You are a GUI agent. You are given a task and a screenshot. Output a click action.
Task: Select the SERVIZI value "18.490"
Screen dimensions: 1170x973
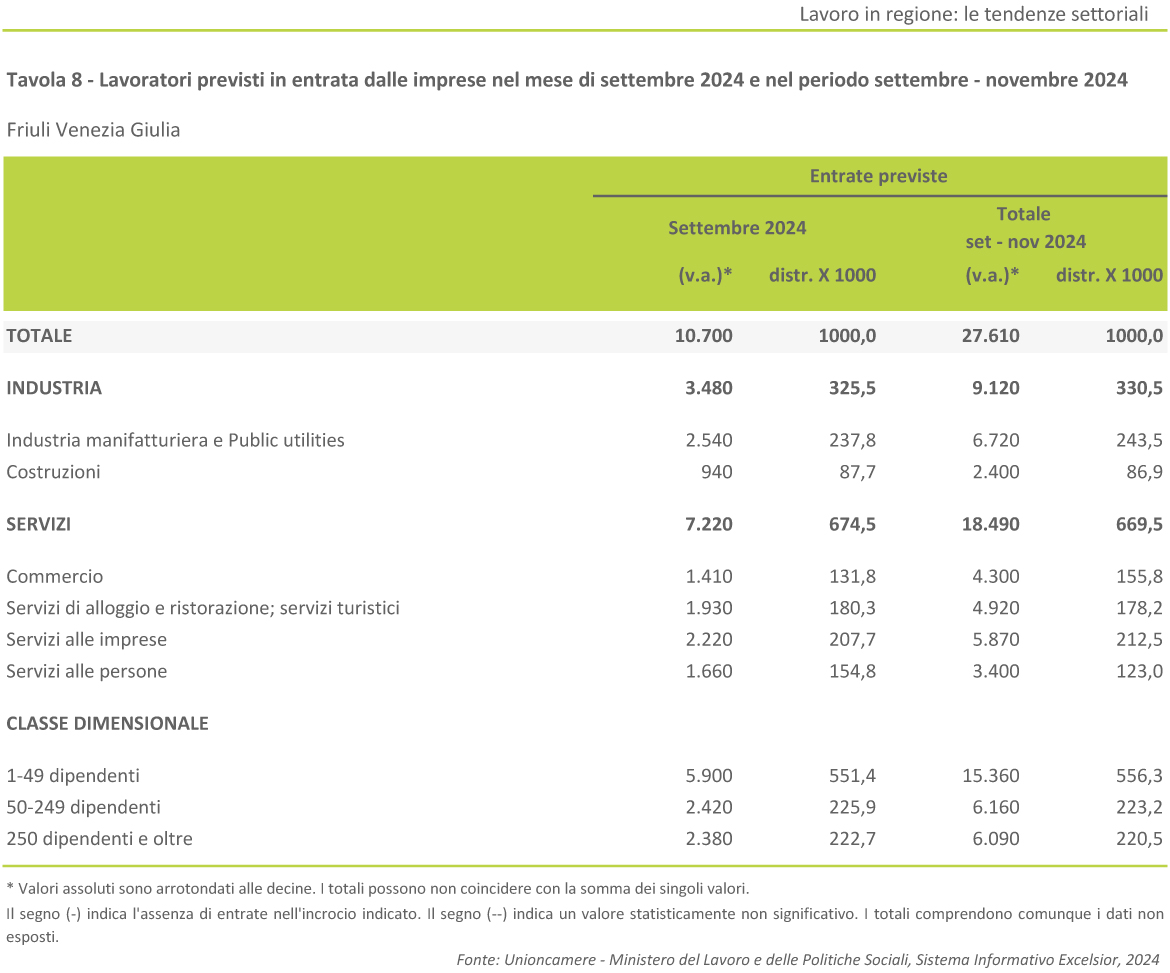click(x=990, y=524)
